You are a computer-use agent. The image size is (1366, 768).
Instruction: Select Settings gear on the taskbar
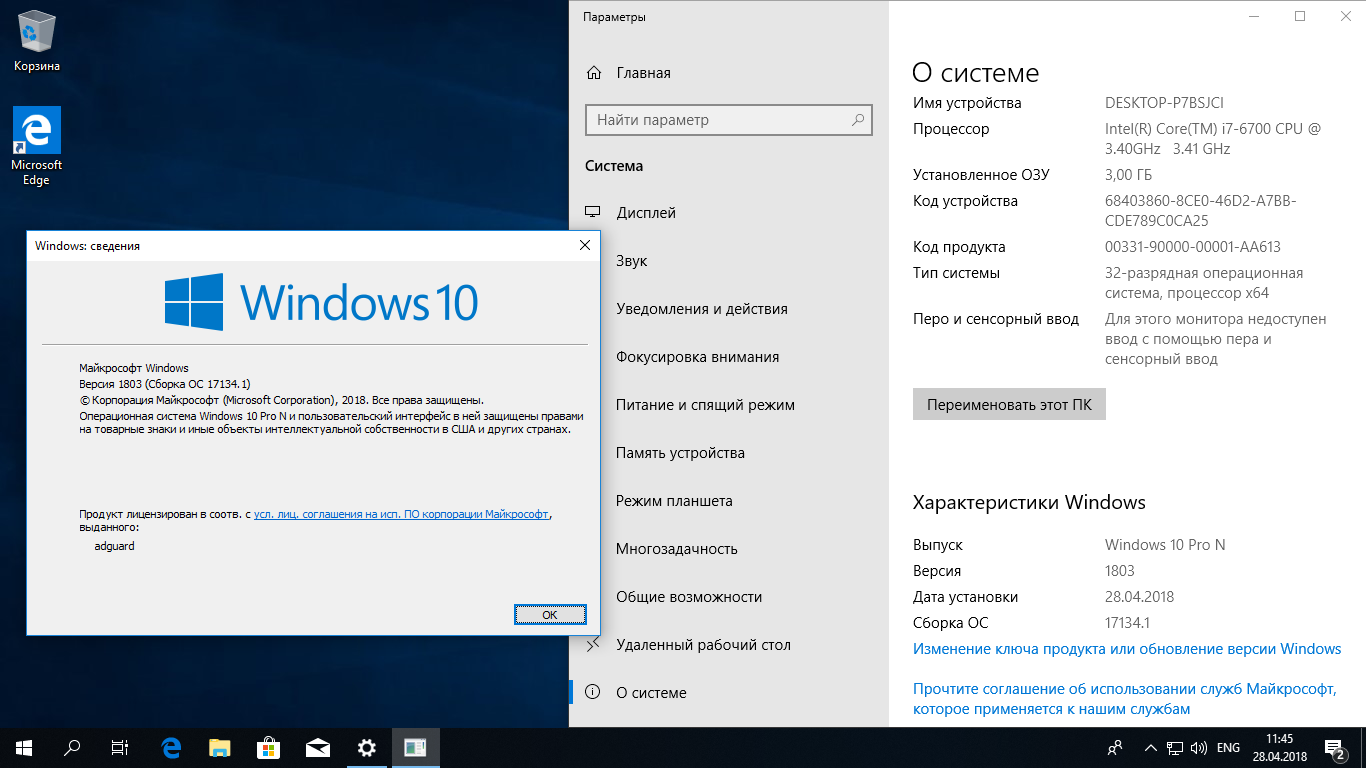click(x=367, y=747)
